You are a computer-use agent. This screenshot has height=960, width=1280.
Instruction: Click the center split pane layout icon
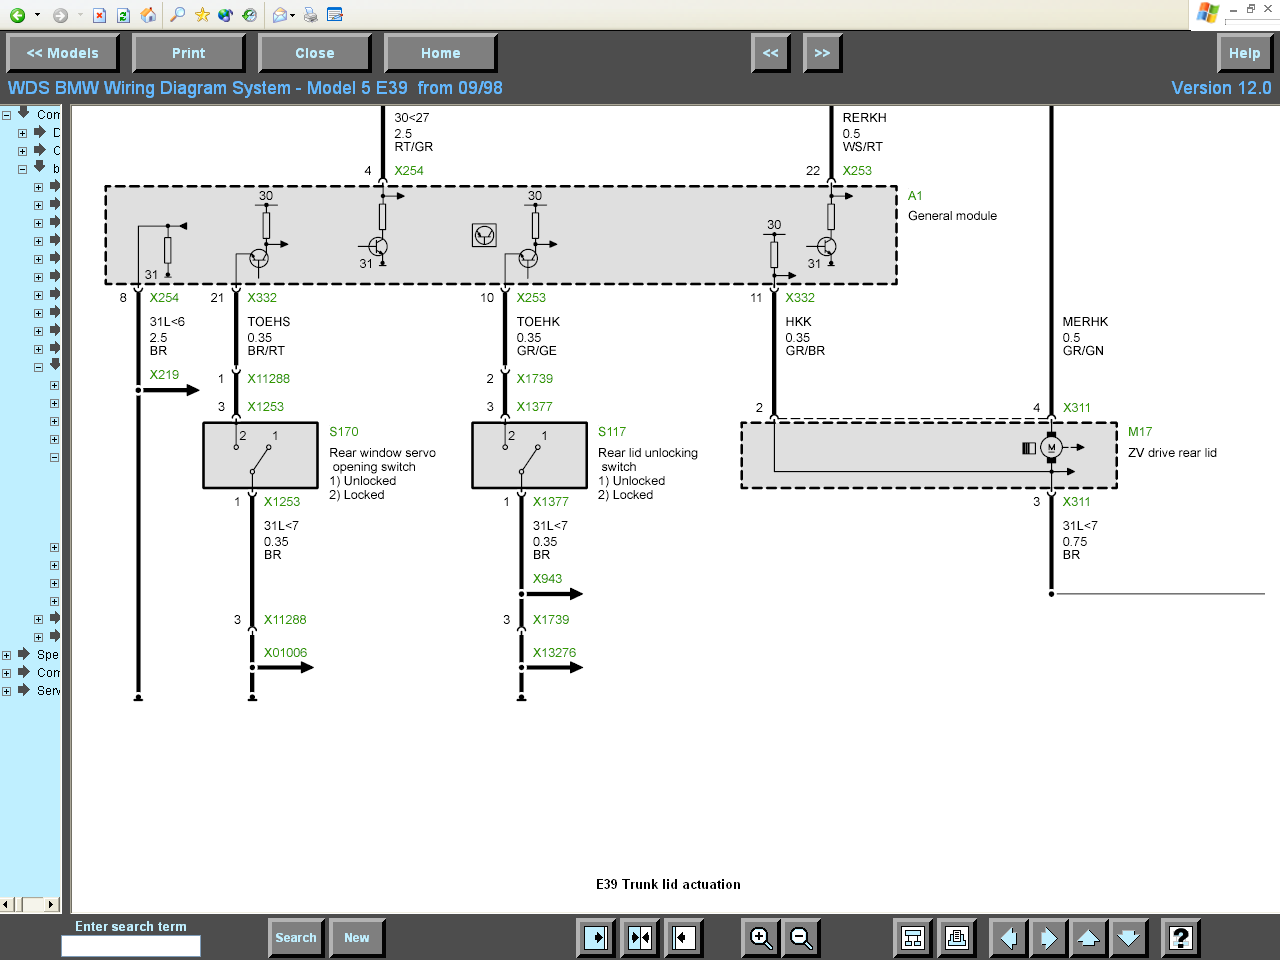point(640,938)
